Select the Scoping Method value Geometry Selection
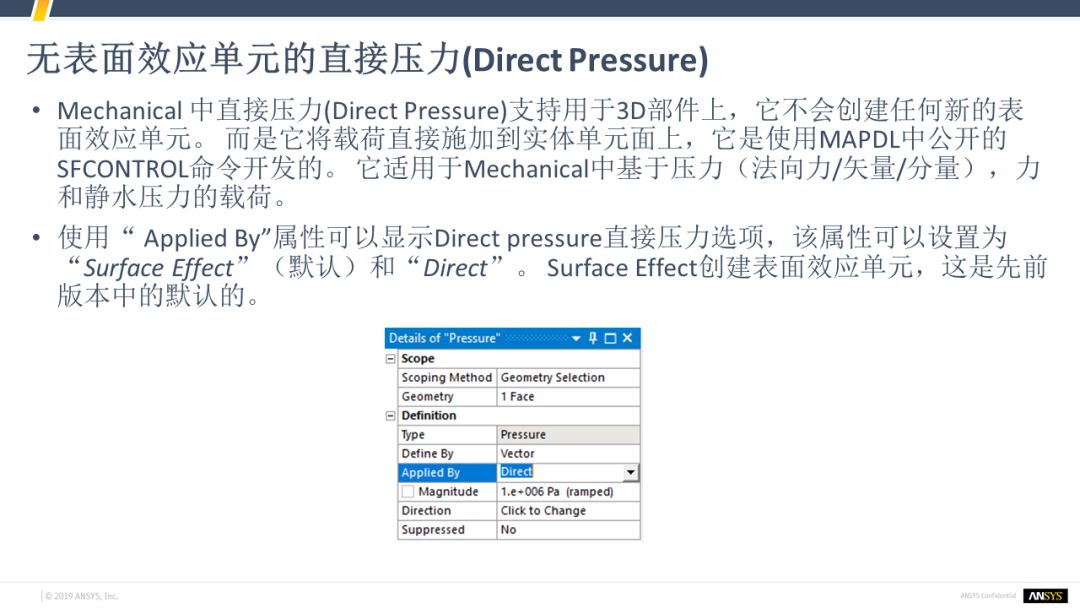Screen dimensions: 1080x608 (x=567, y=378)
